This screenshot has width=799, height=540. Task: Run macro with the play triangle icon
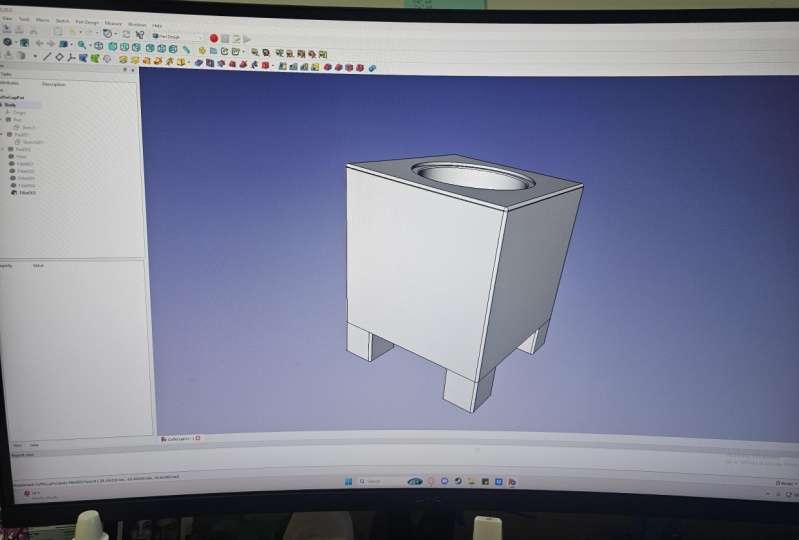[x=247, y=39]
